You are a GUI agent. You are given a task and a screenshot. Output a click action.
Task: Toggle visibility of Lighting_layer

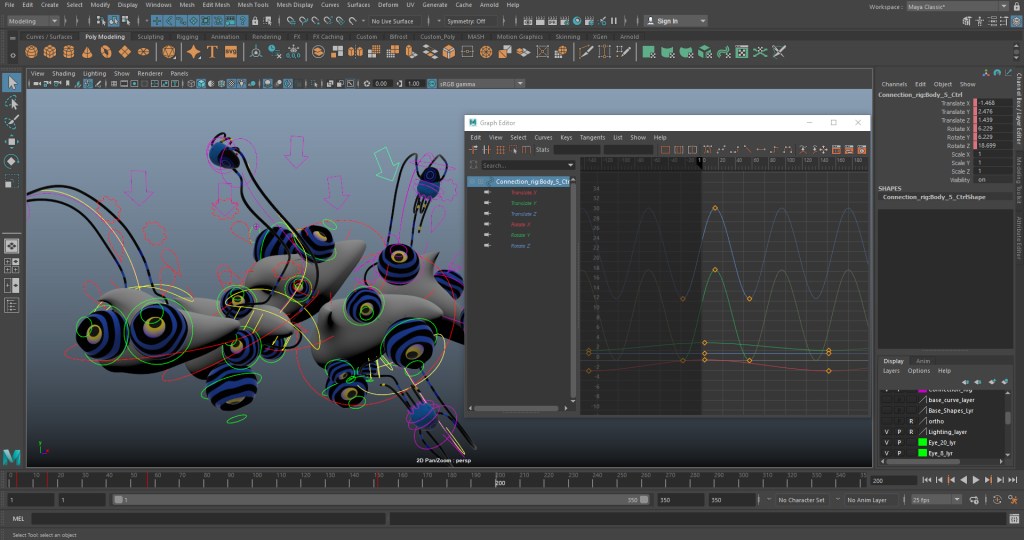coord(886,432)
